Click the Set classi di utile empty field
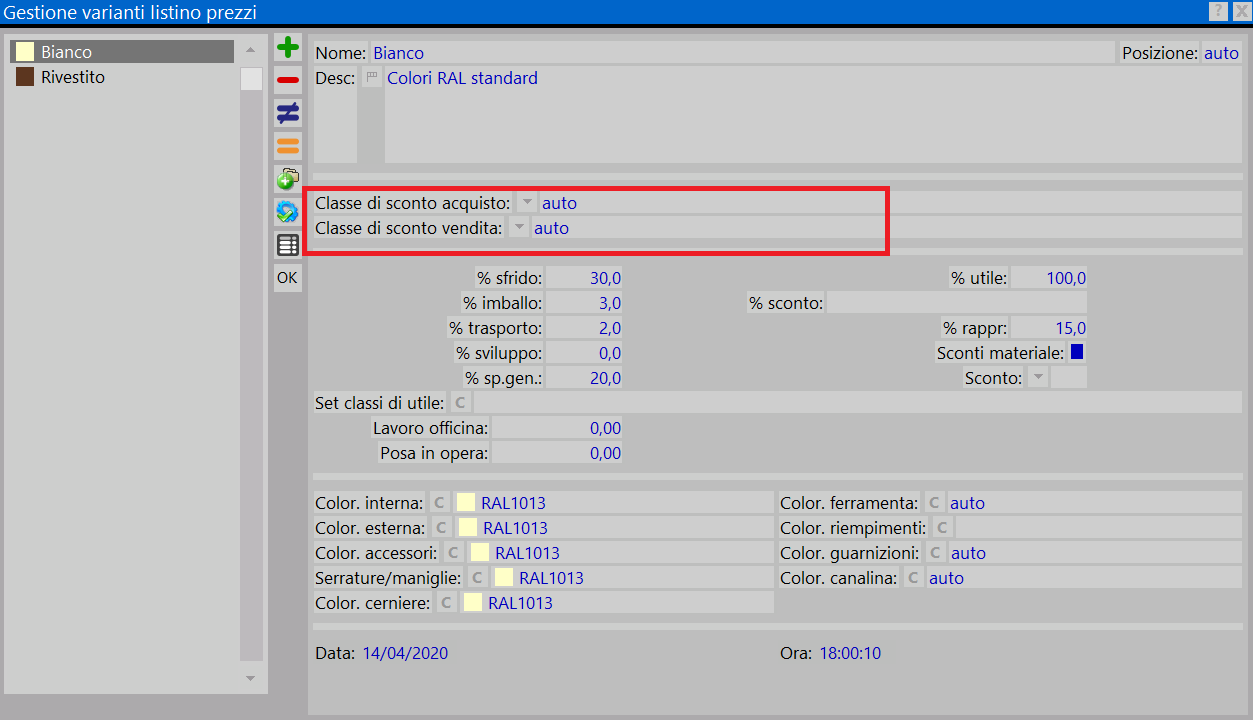1253x720 pixels. (857, 403)
